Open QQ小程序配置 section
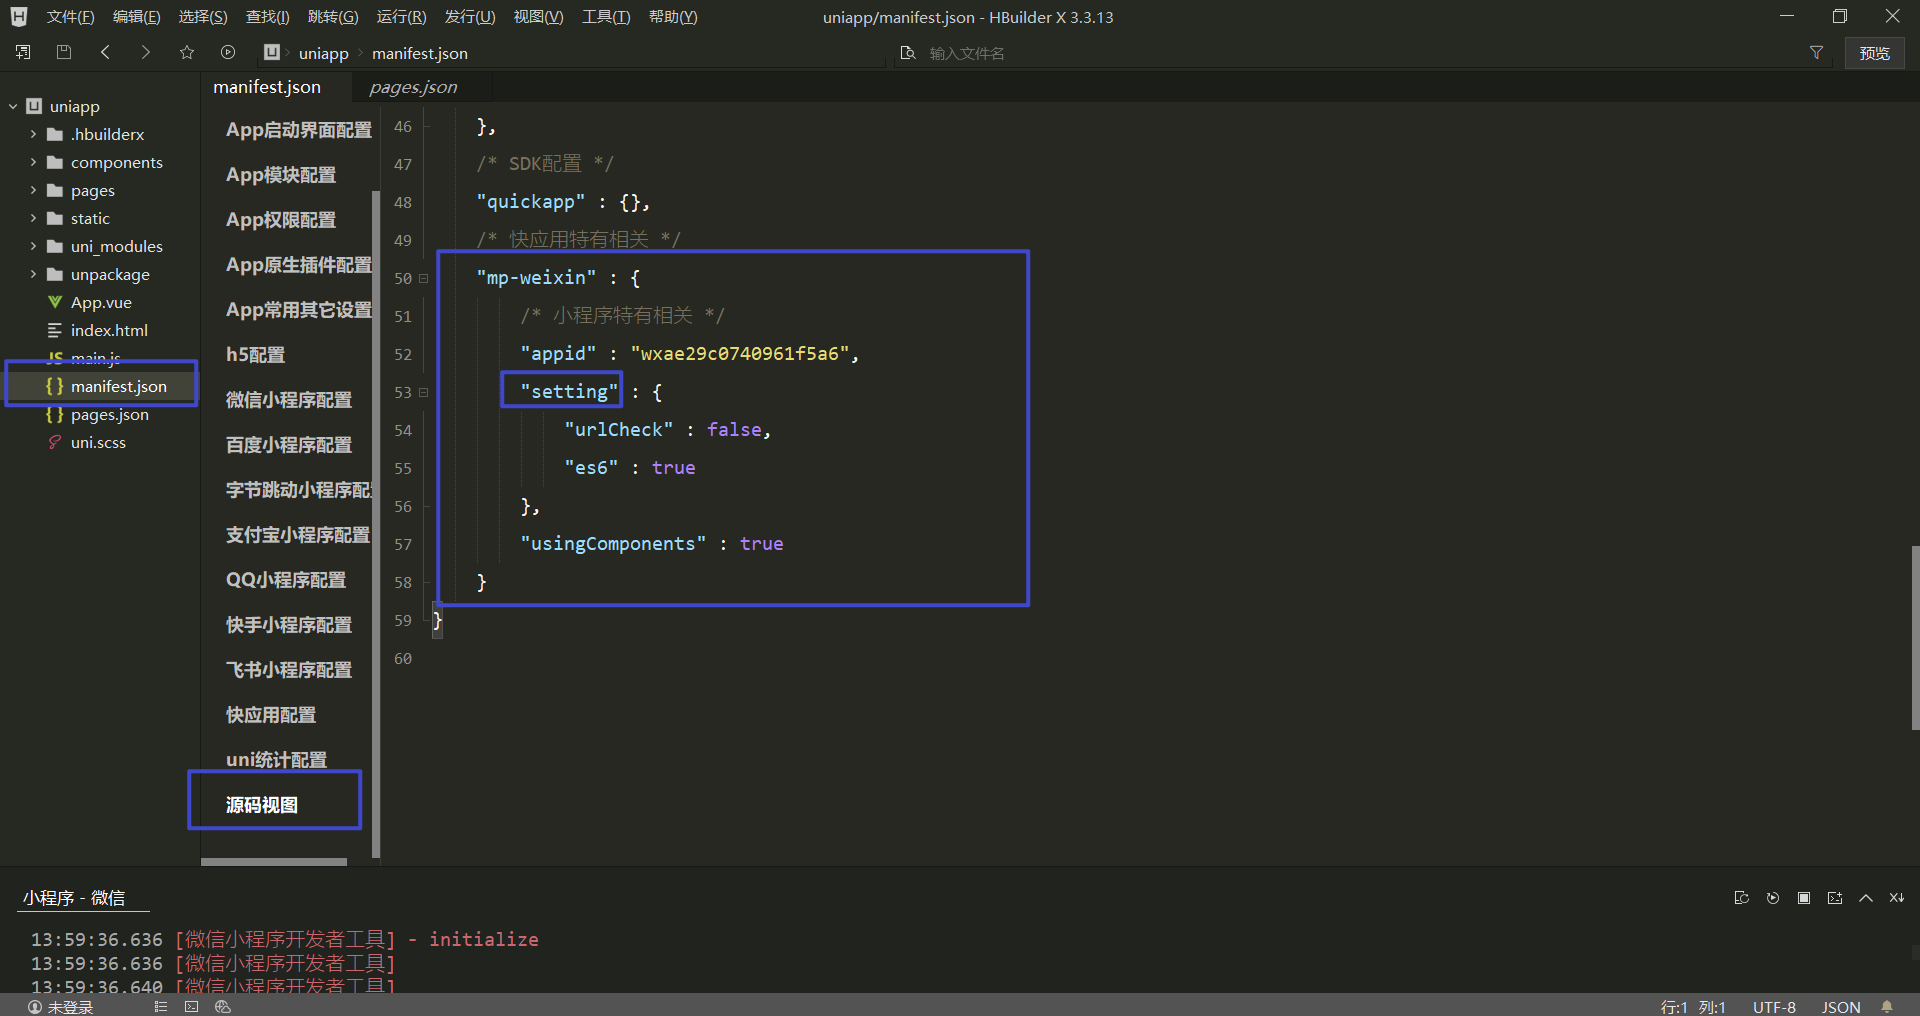The width and height of the screenshot is (1920, 1016). tap(285, 580)
